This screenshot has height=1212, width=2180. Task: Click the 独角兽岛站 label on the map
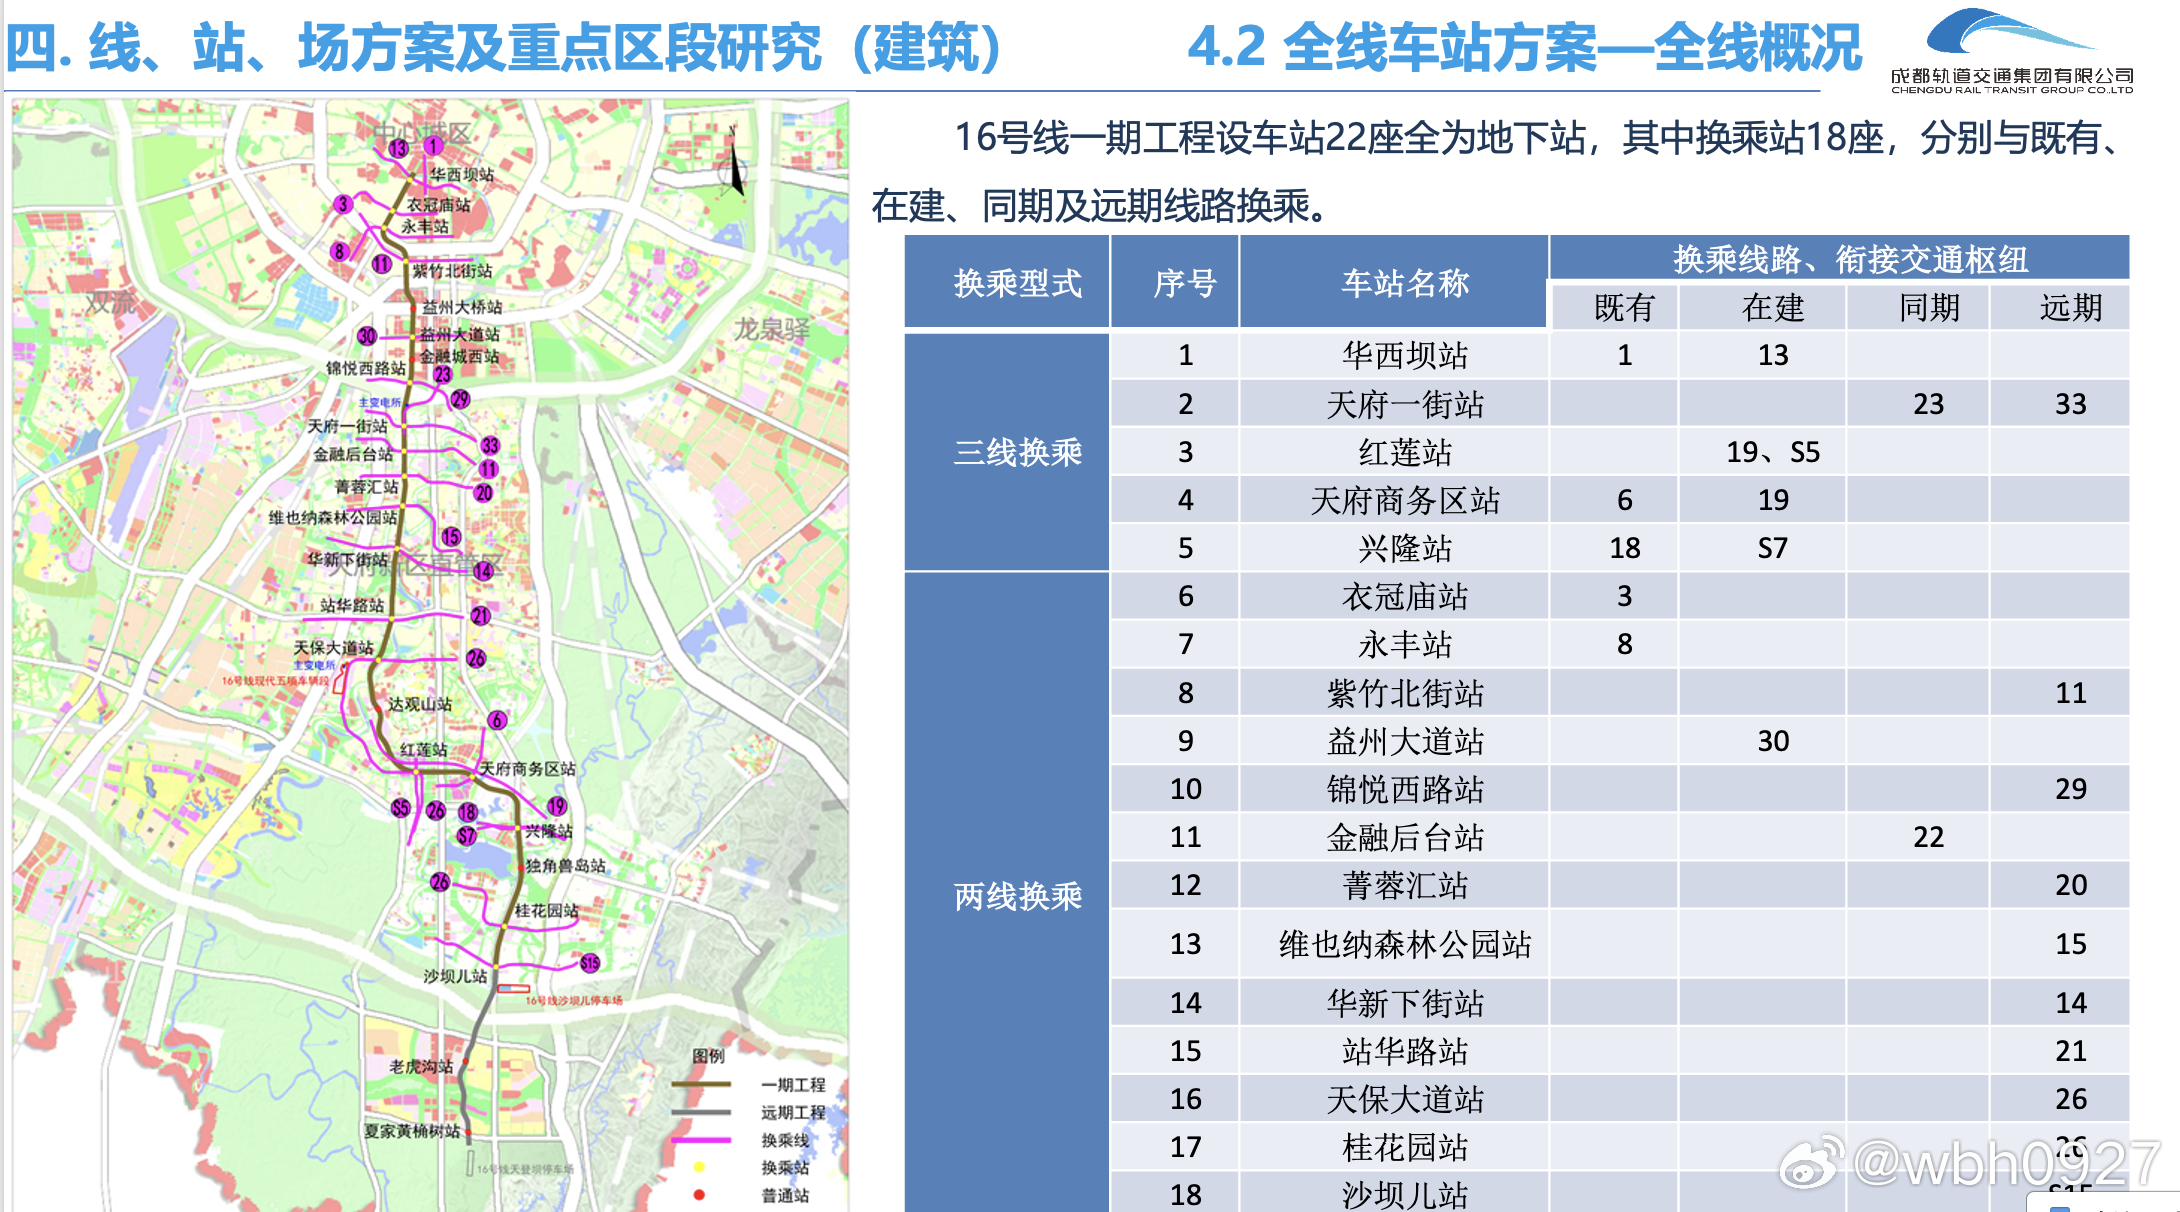click(x=566, y=865)
